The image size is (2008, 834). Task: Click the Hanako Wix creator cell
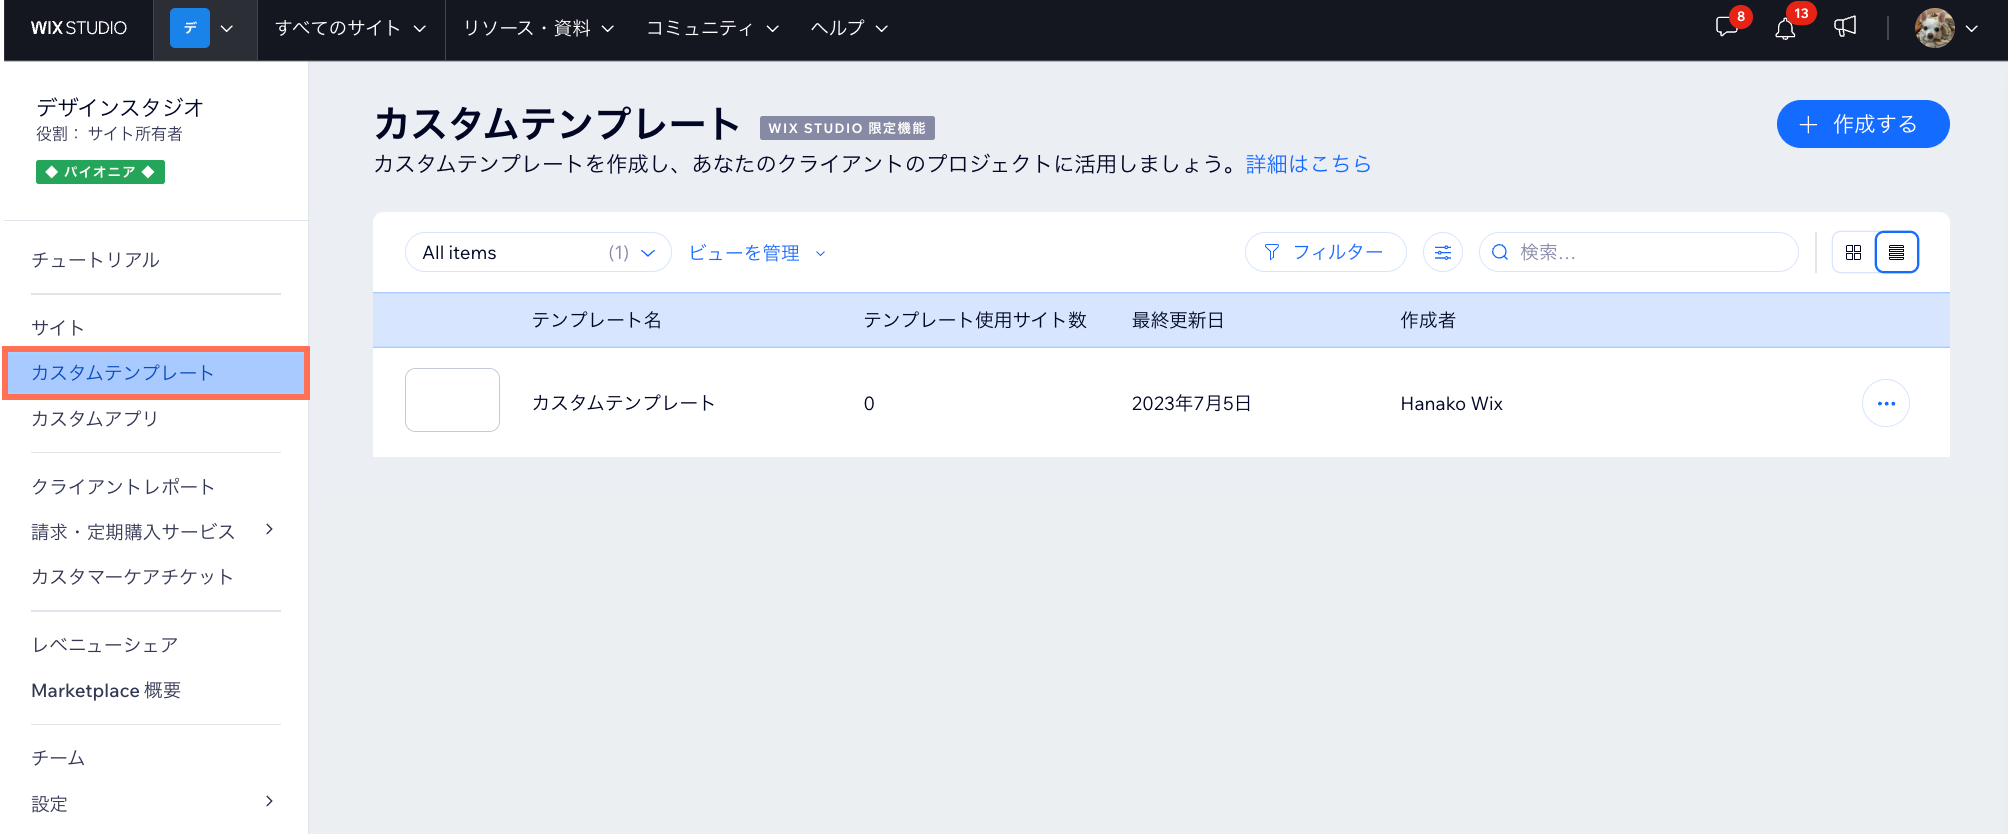(x=1451, y=403)
